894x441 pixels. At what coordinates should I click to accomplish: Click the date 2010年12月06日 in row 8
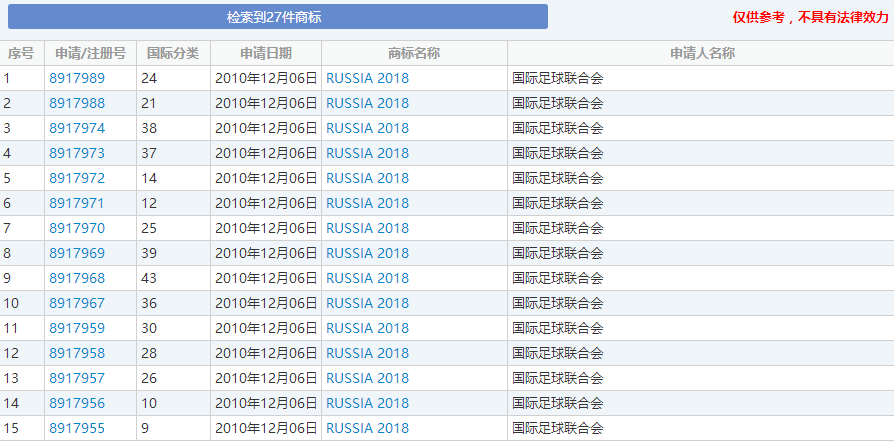pos(266,253)
